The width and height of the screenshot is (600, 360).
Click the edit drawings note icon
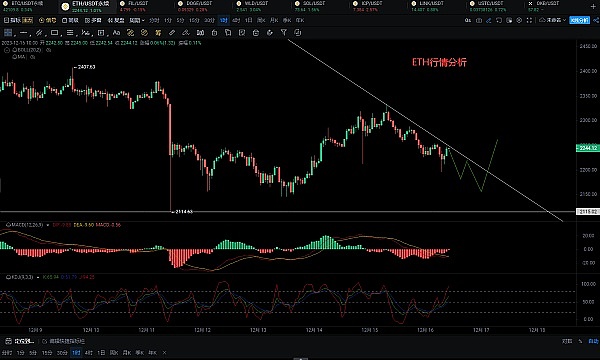(x=242, y=33)
